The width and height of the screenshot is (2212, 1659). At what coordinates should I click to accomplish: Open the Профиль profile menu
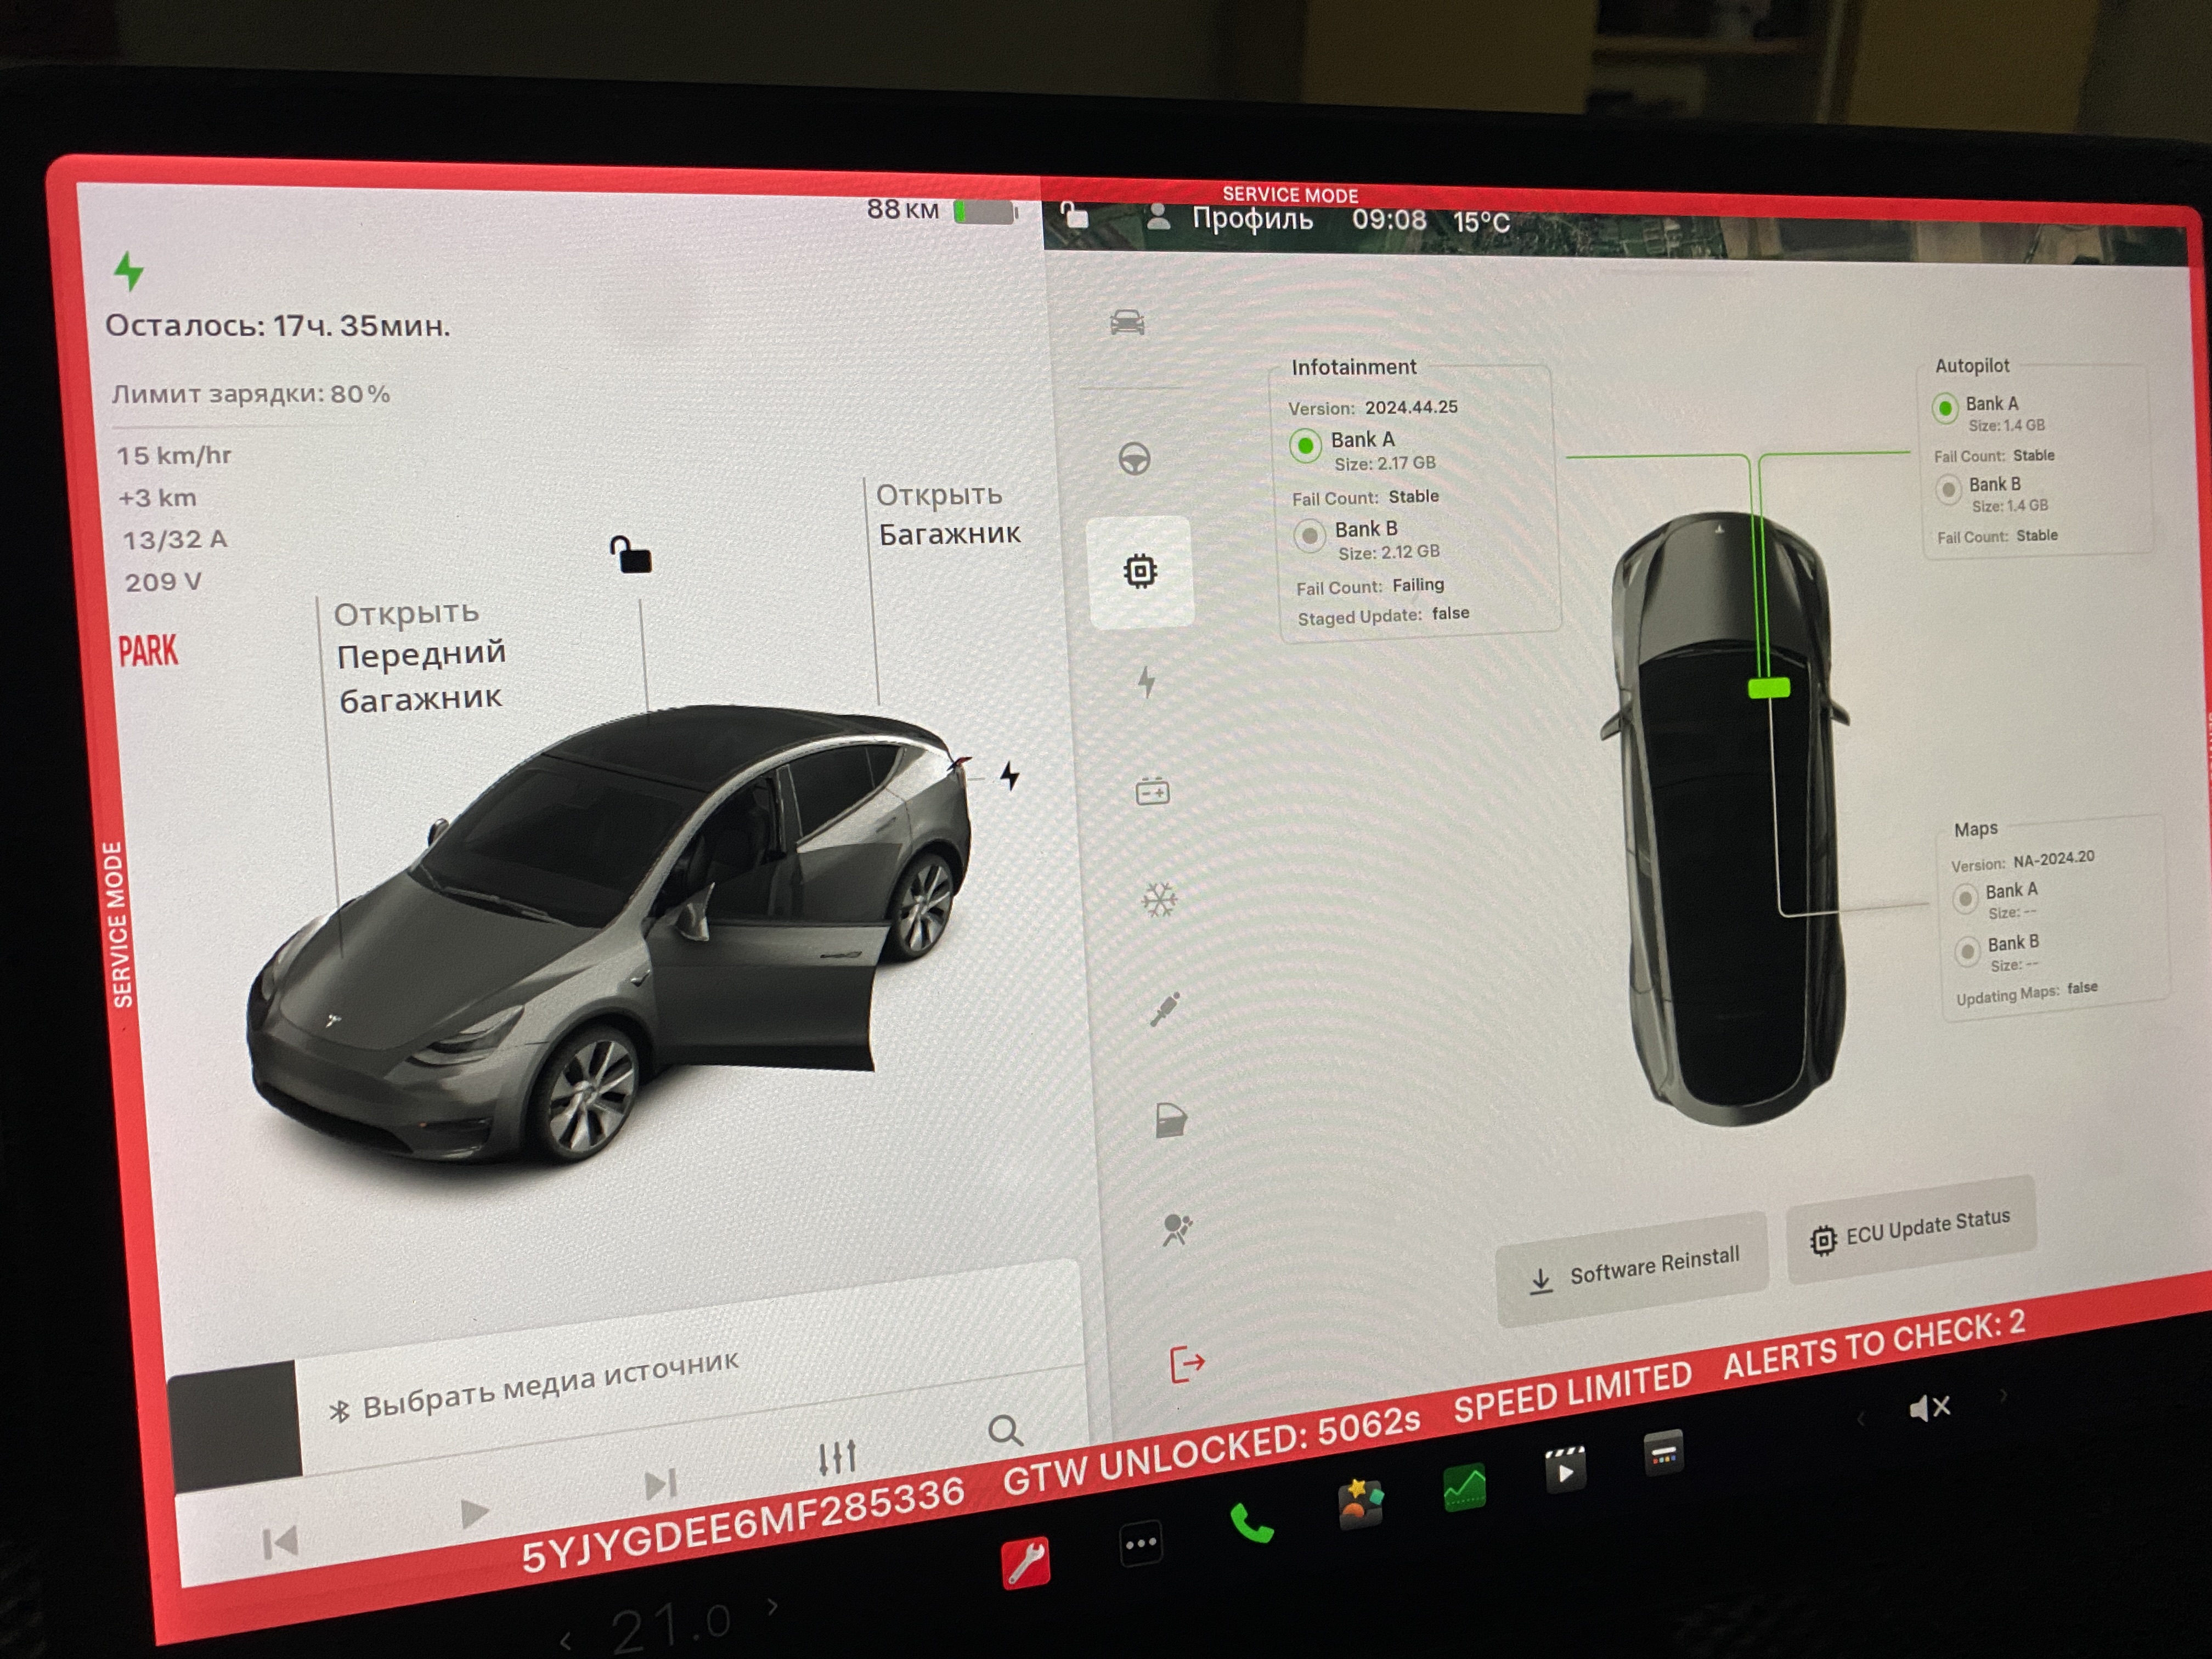(x=1229, y=218)
